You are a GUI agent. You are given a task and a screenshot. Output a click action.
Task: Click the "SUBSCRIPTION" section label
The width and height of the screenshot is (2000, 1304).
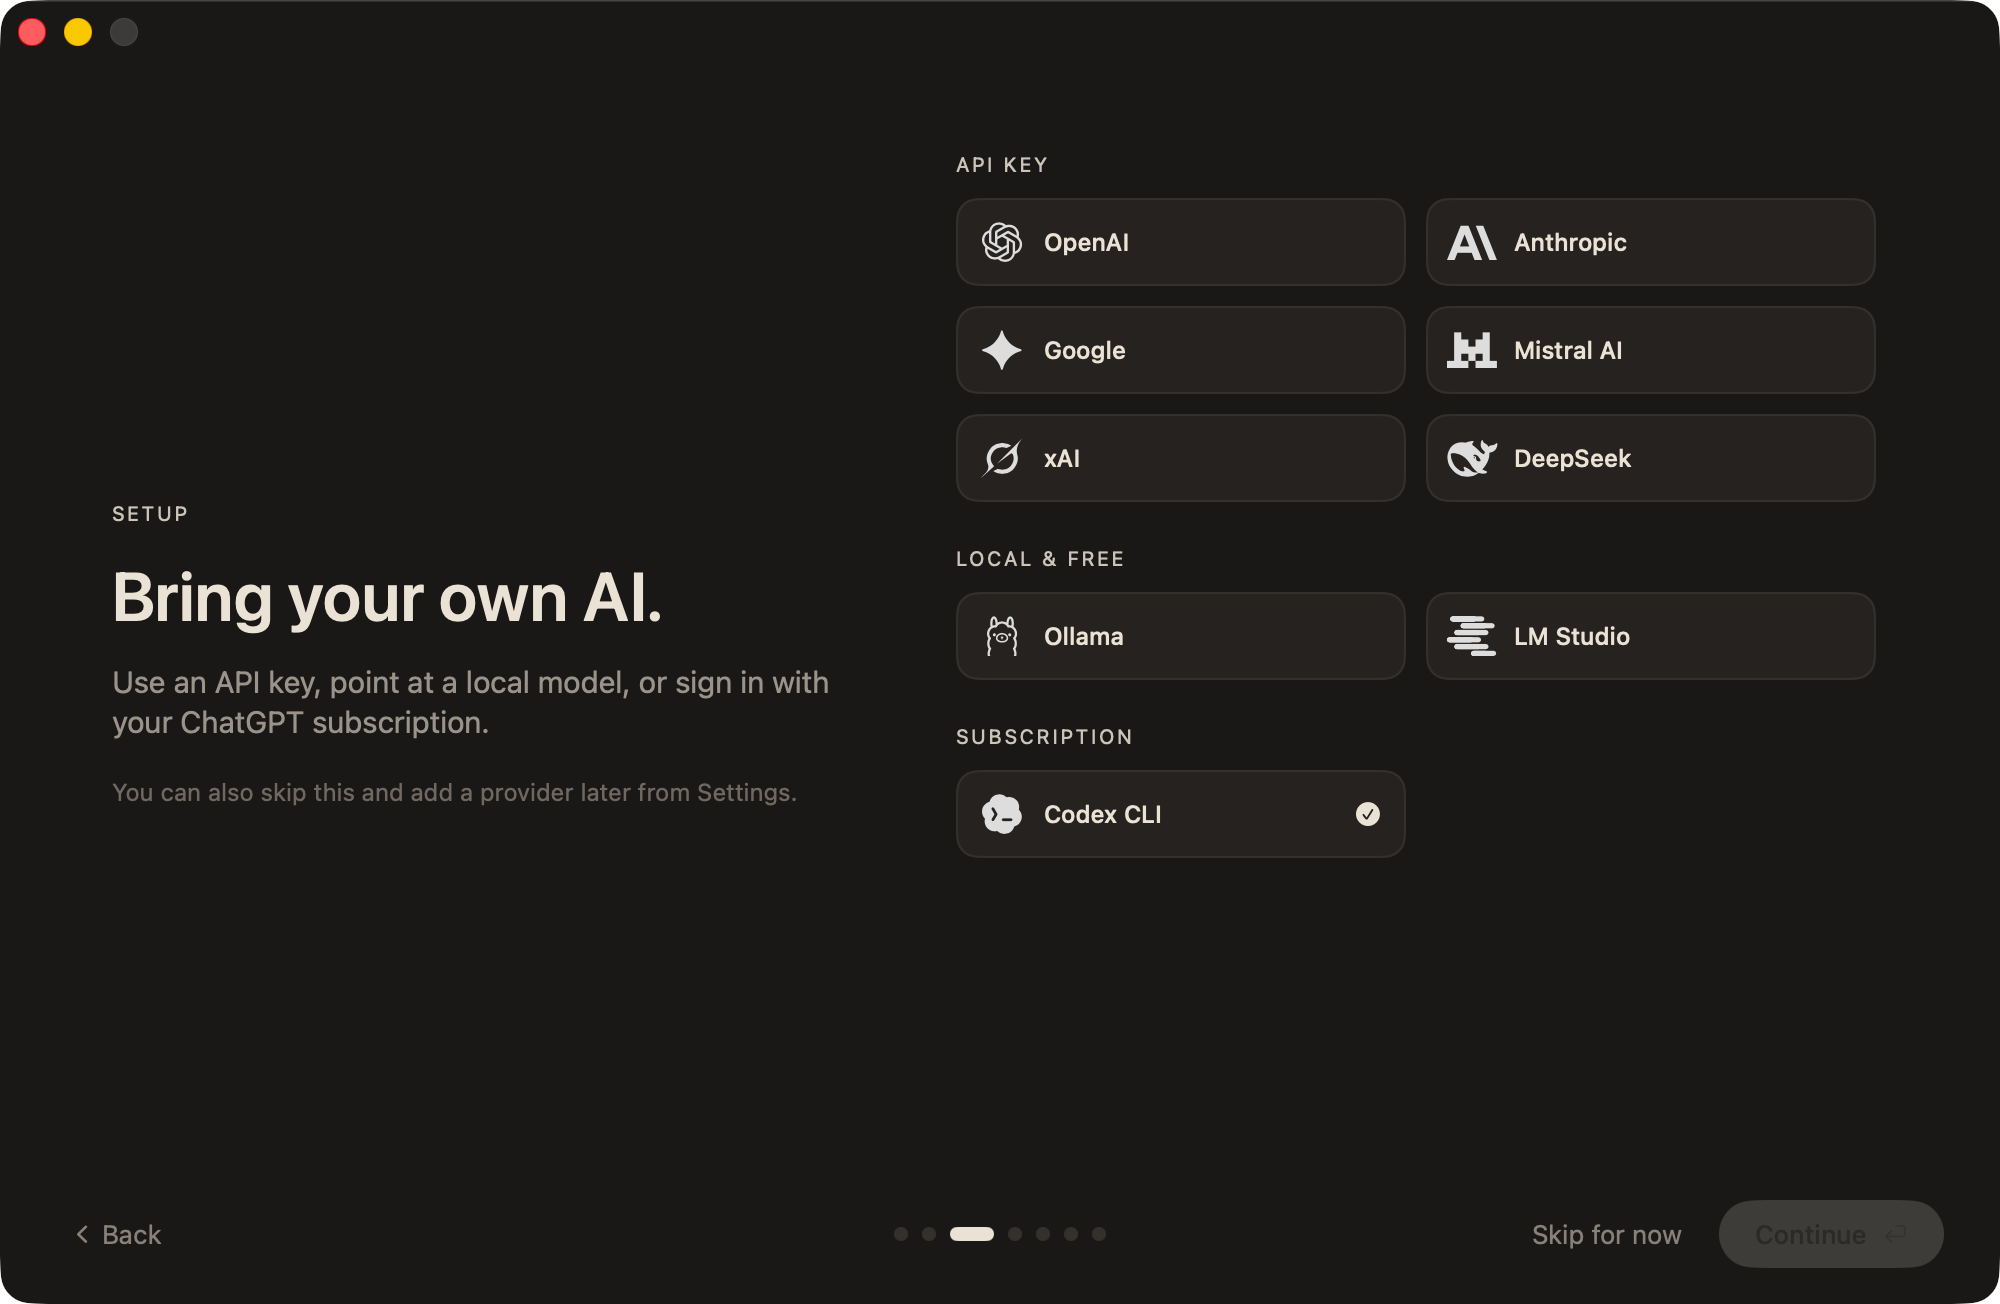[1044, 737]
